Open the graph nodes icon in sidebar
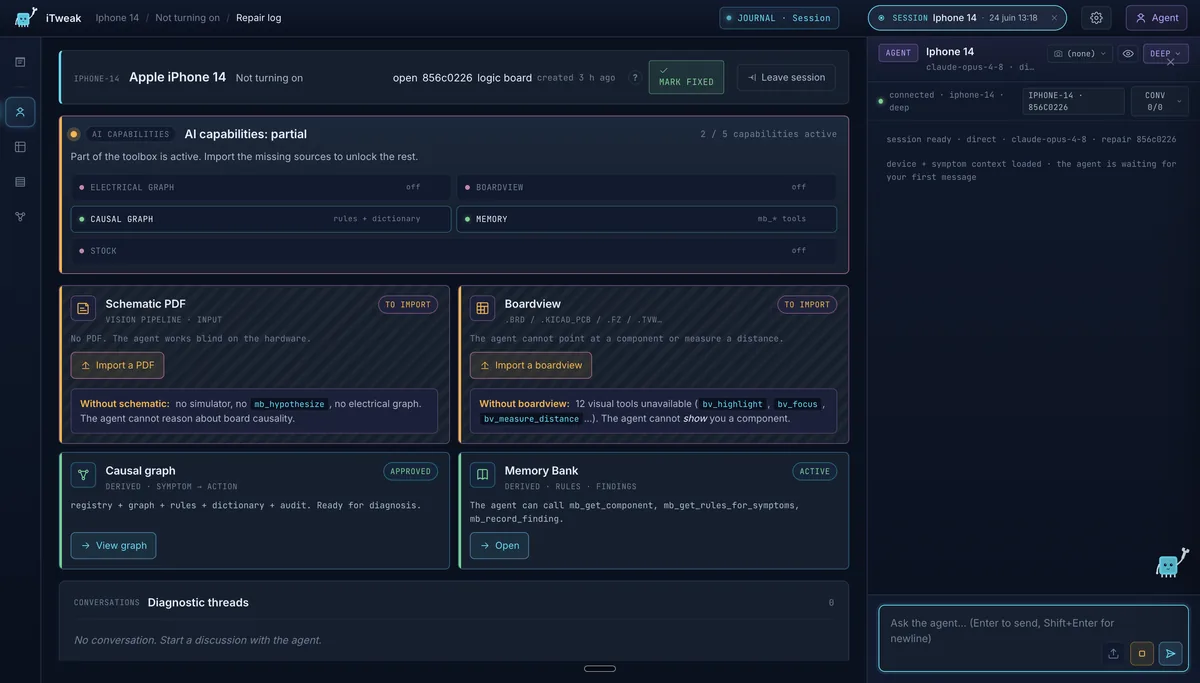Viewport: 1200px width, 683px height. pos(20,217)
